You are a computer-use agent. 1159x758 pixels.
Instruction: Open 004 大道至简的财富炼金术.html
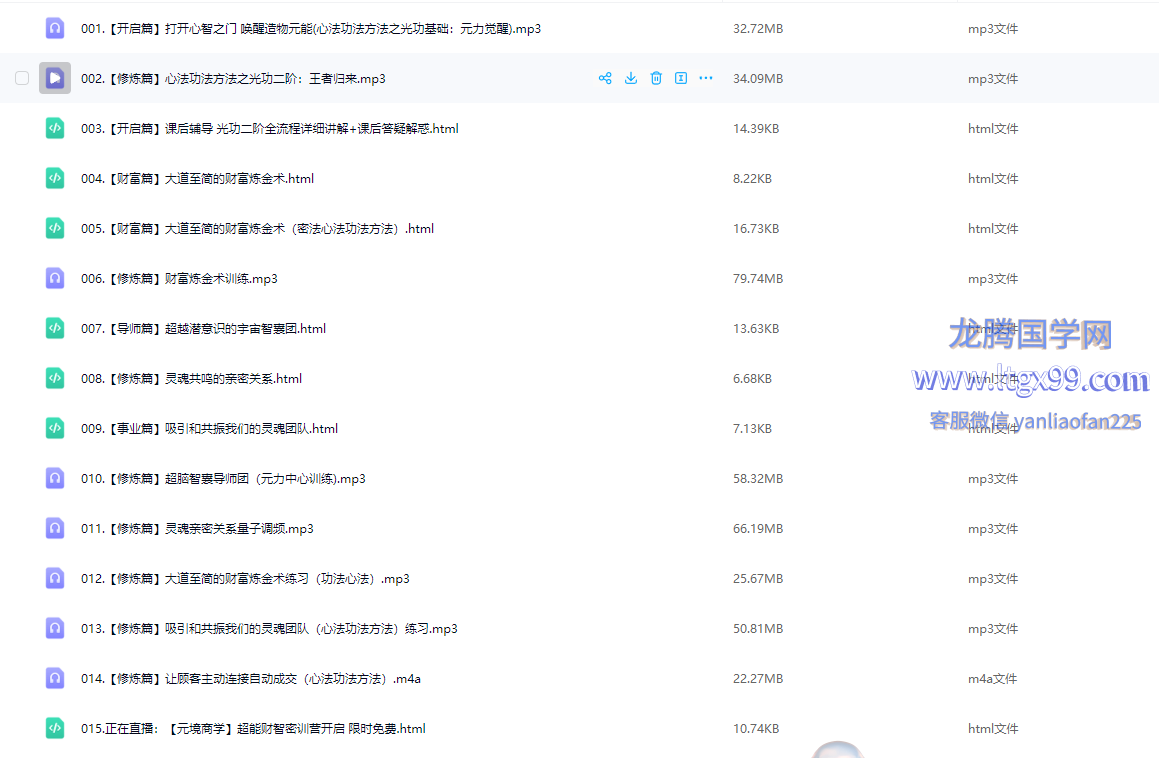click(197, 179)
